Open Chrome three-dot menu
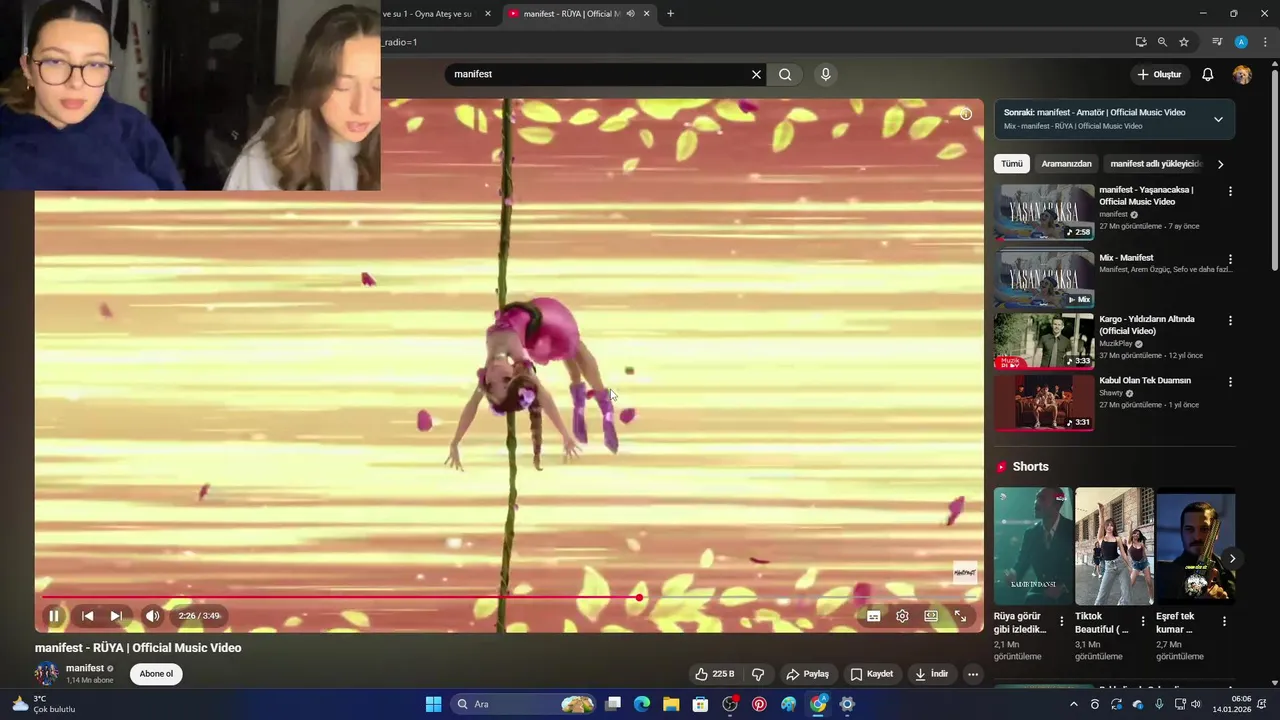Viewport: 1280px width, 720px height. pyautogui.click(x=1264, y=42)
